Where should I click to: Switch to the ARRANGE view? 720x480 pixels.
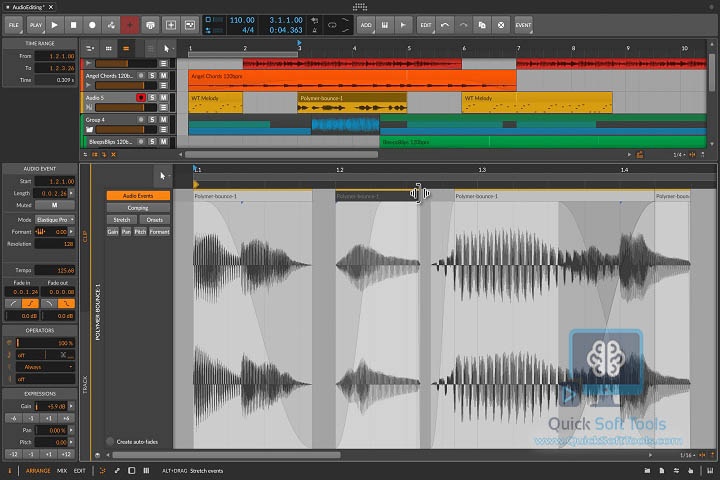pyautogui.click(x=38, y=471)
